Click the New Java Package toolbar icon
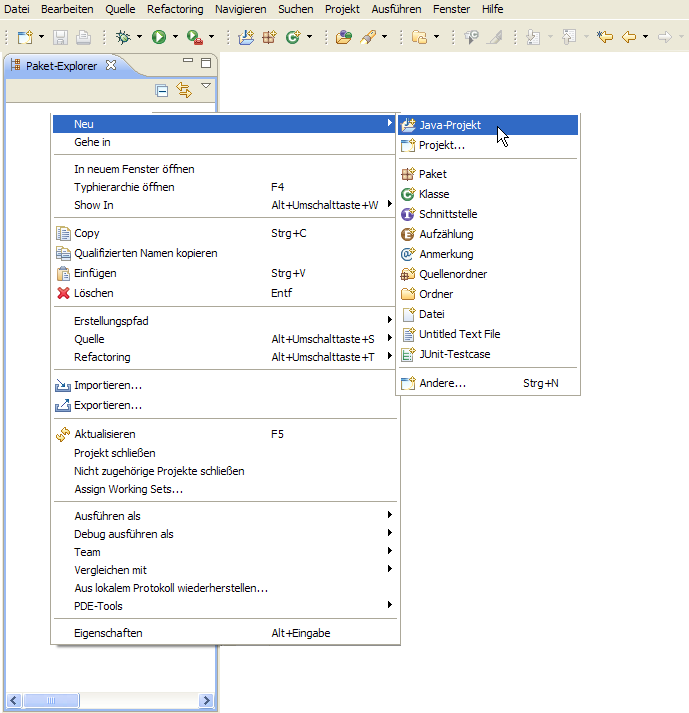This screenshot has height=713, width=689. (269, 37)
